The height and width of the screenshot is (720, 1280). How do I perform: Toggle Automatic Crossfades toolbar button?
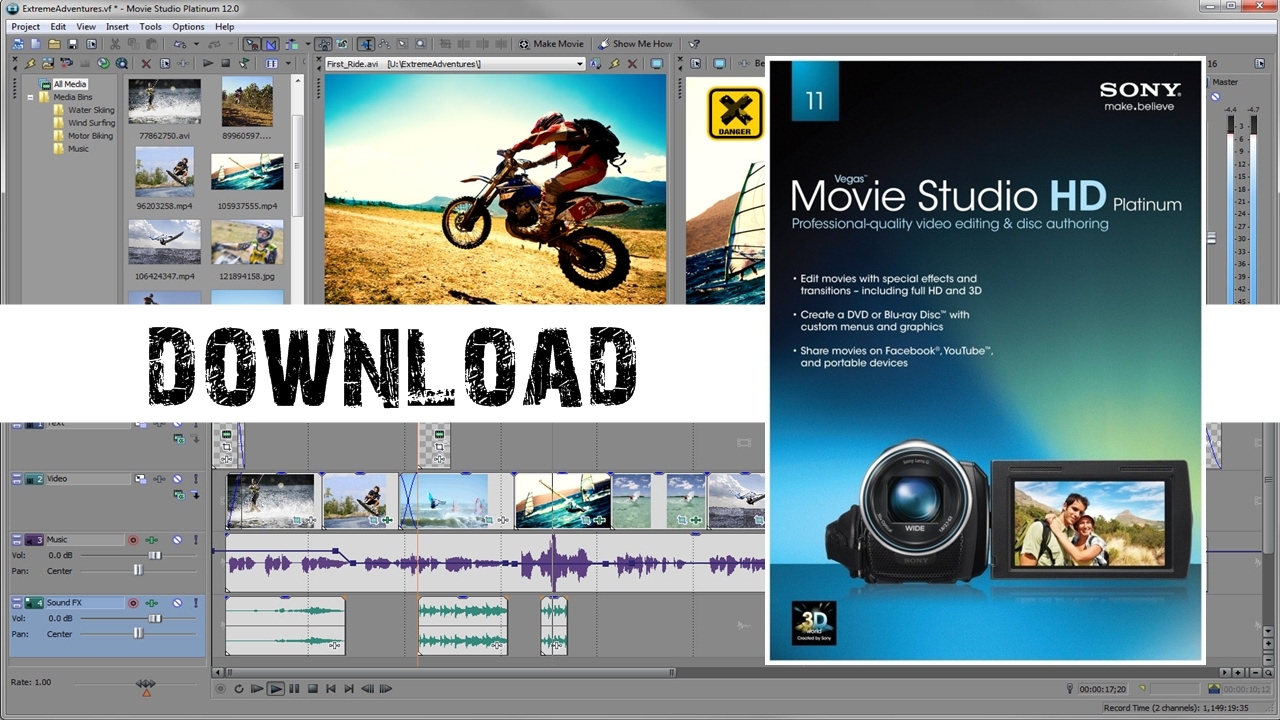click(271, 44)
